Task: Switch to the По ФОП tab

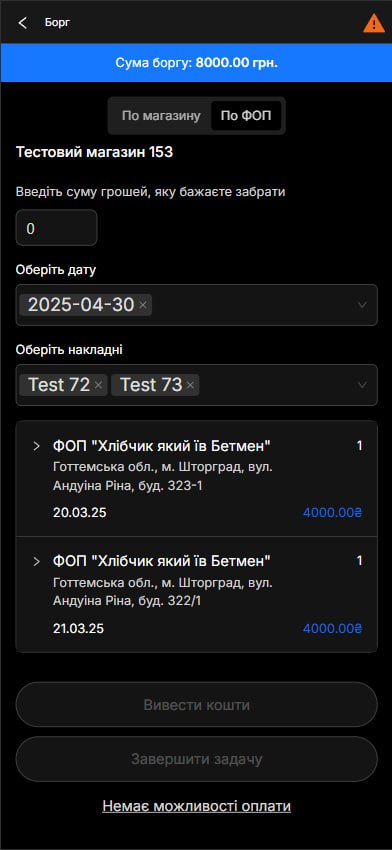Action: [x=246, y=115]
